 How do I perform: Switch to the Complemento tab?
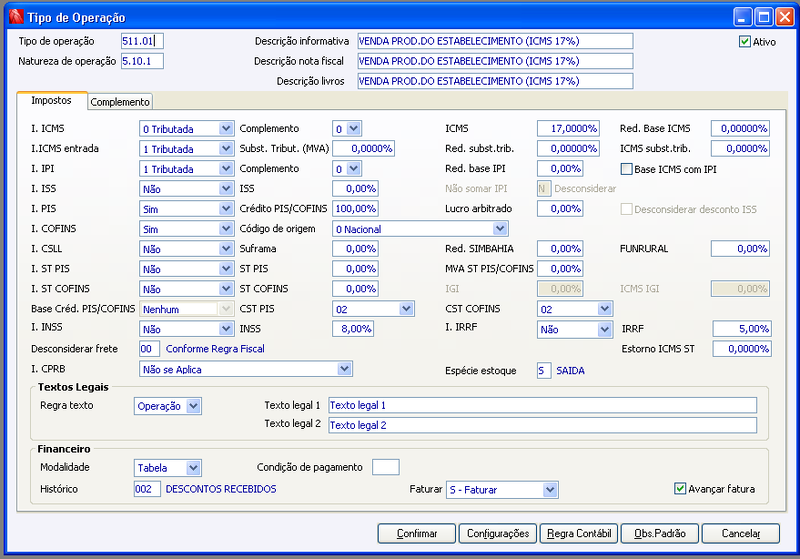[x=120, y=101]
